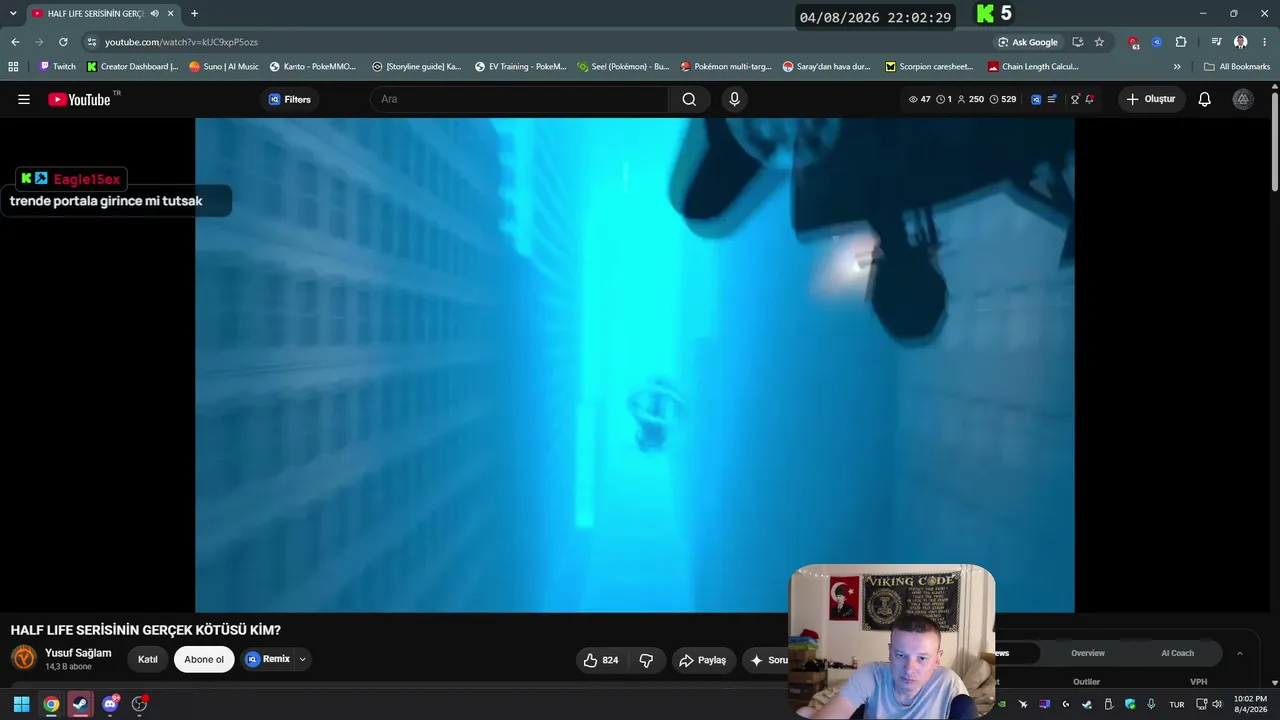Image resolution: width=1280 pixels, height=720 pixels.
Task: Open the Seel (Pokémon) bookmark
Action: coord(622,67)
